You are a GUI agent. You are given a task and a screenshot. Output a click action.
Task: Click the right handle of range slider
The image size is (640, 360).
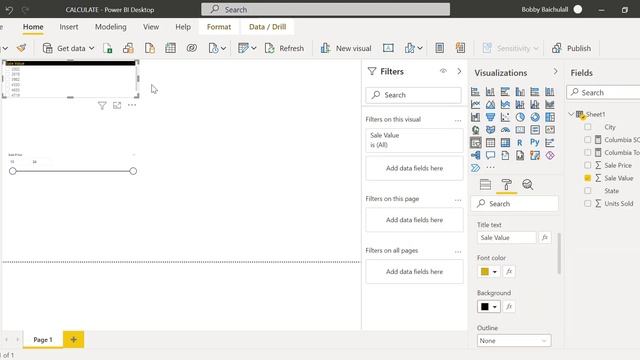click(x=133, y=171)
